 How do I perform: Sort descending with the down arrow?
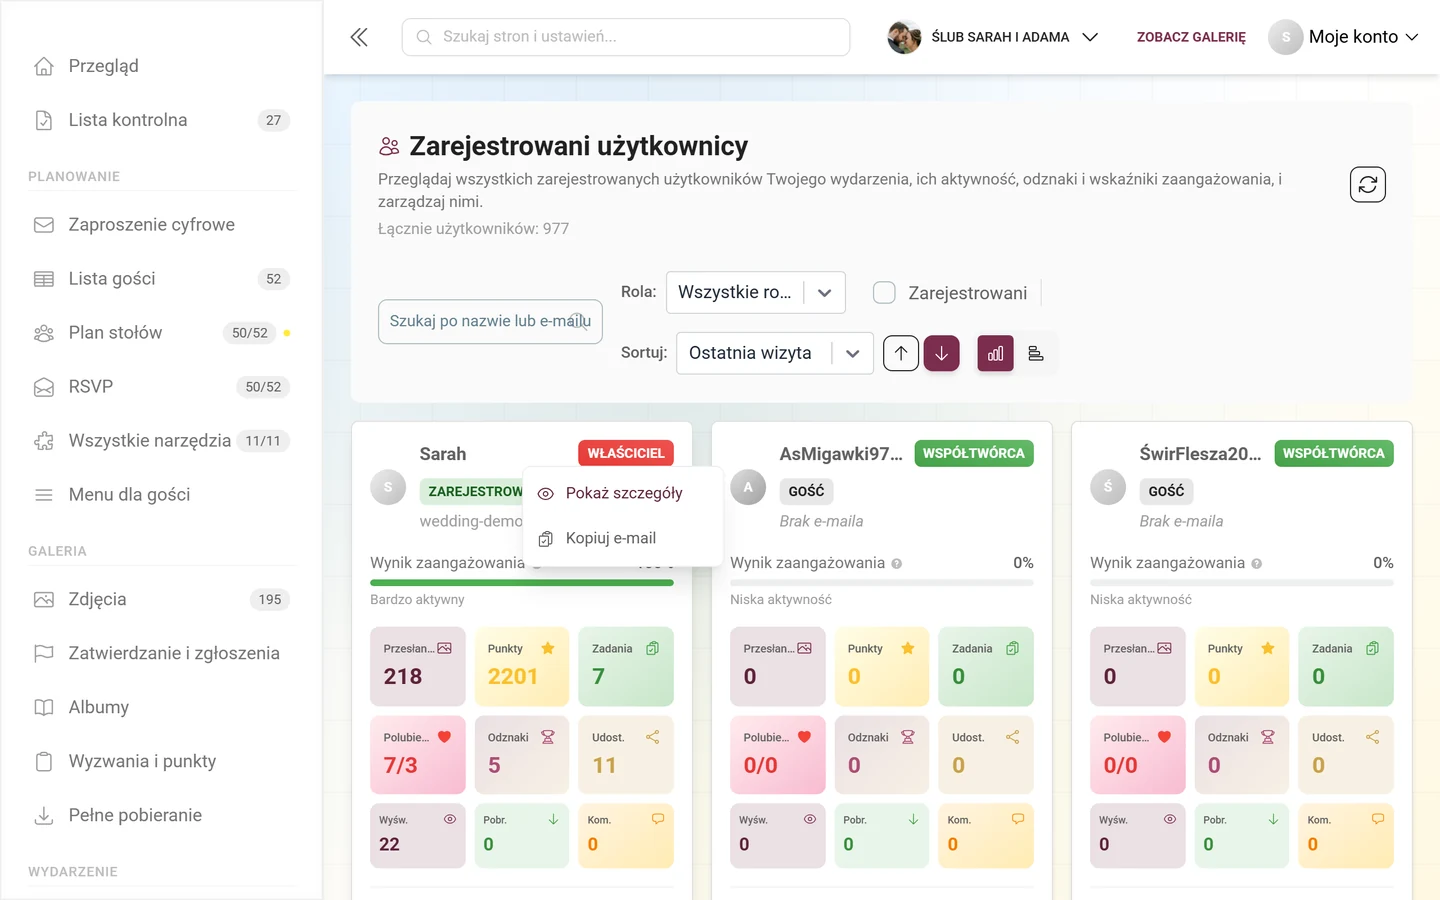pyautogui.click(x=941, y=353)
